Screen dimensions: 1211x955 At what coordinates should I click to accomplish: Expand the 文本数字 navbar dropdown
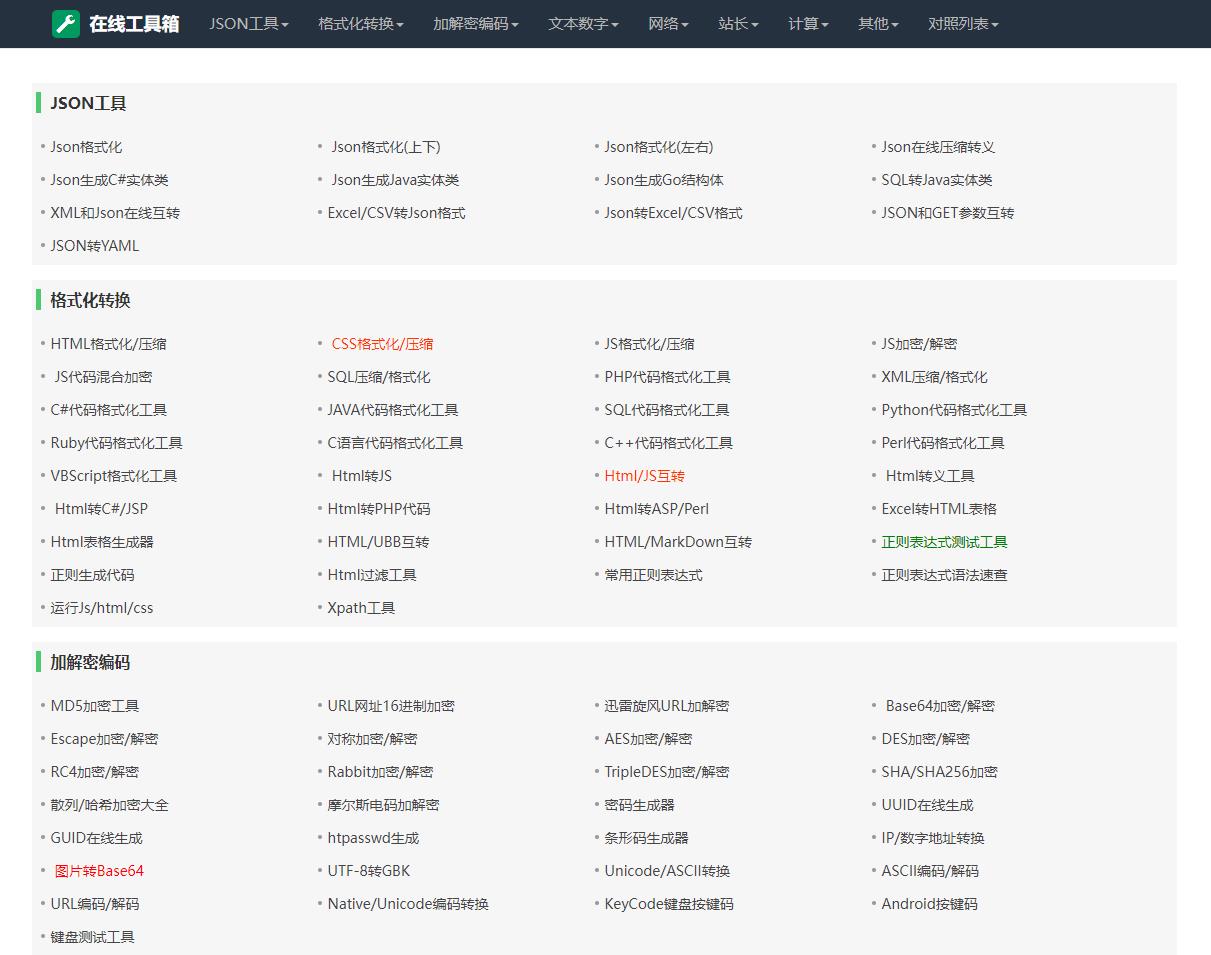tap(583, 24)
